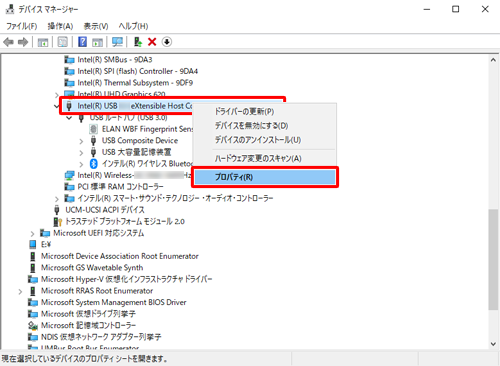This screenshot has height=366, width=500.
Task: Click the Microsoft GS Wavetable Synth icon
Action: click(x=33, y=268)
